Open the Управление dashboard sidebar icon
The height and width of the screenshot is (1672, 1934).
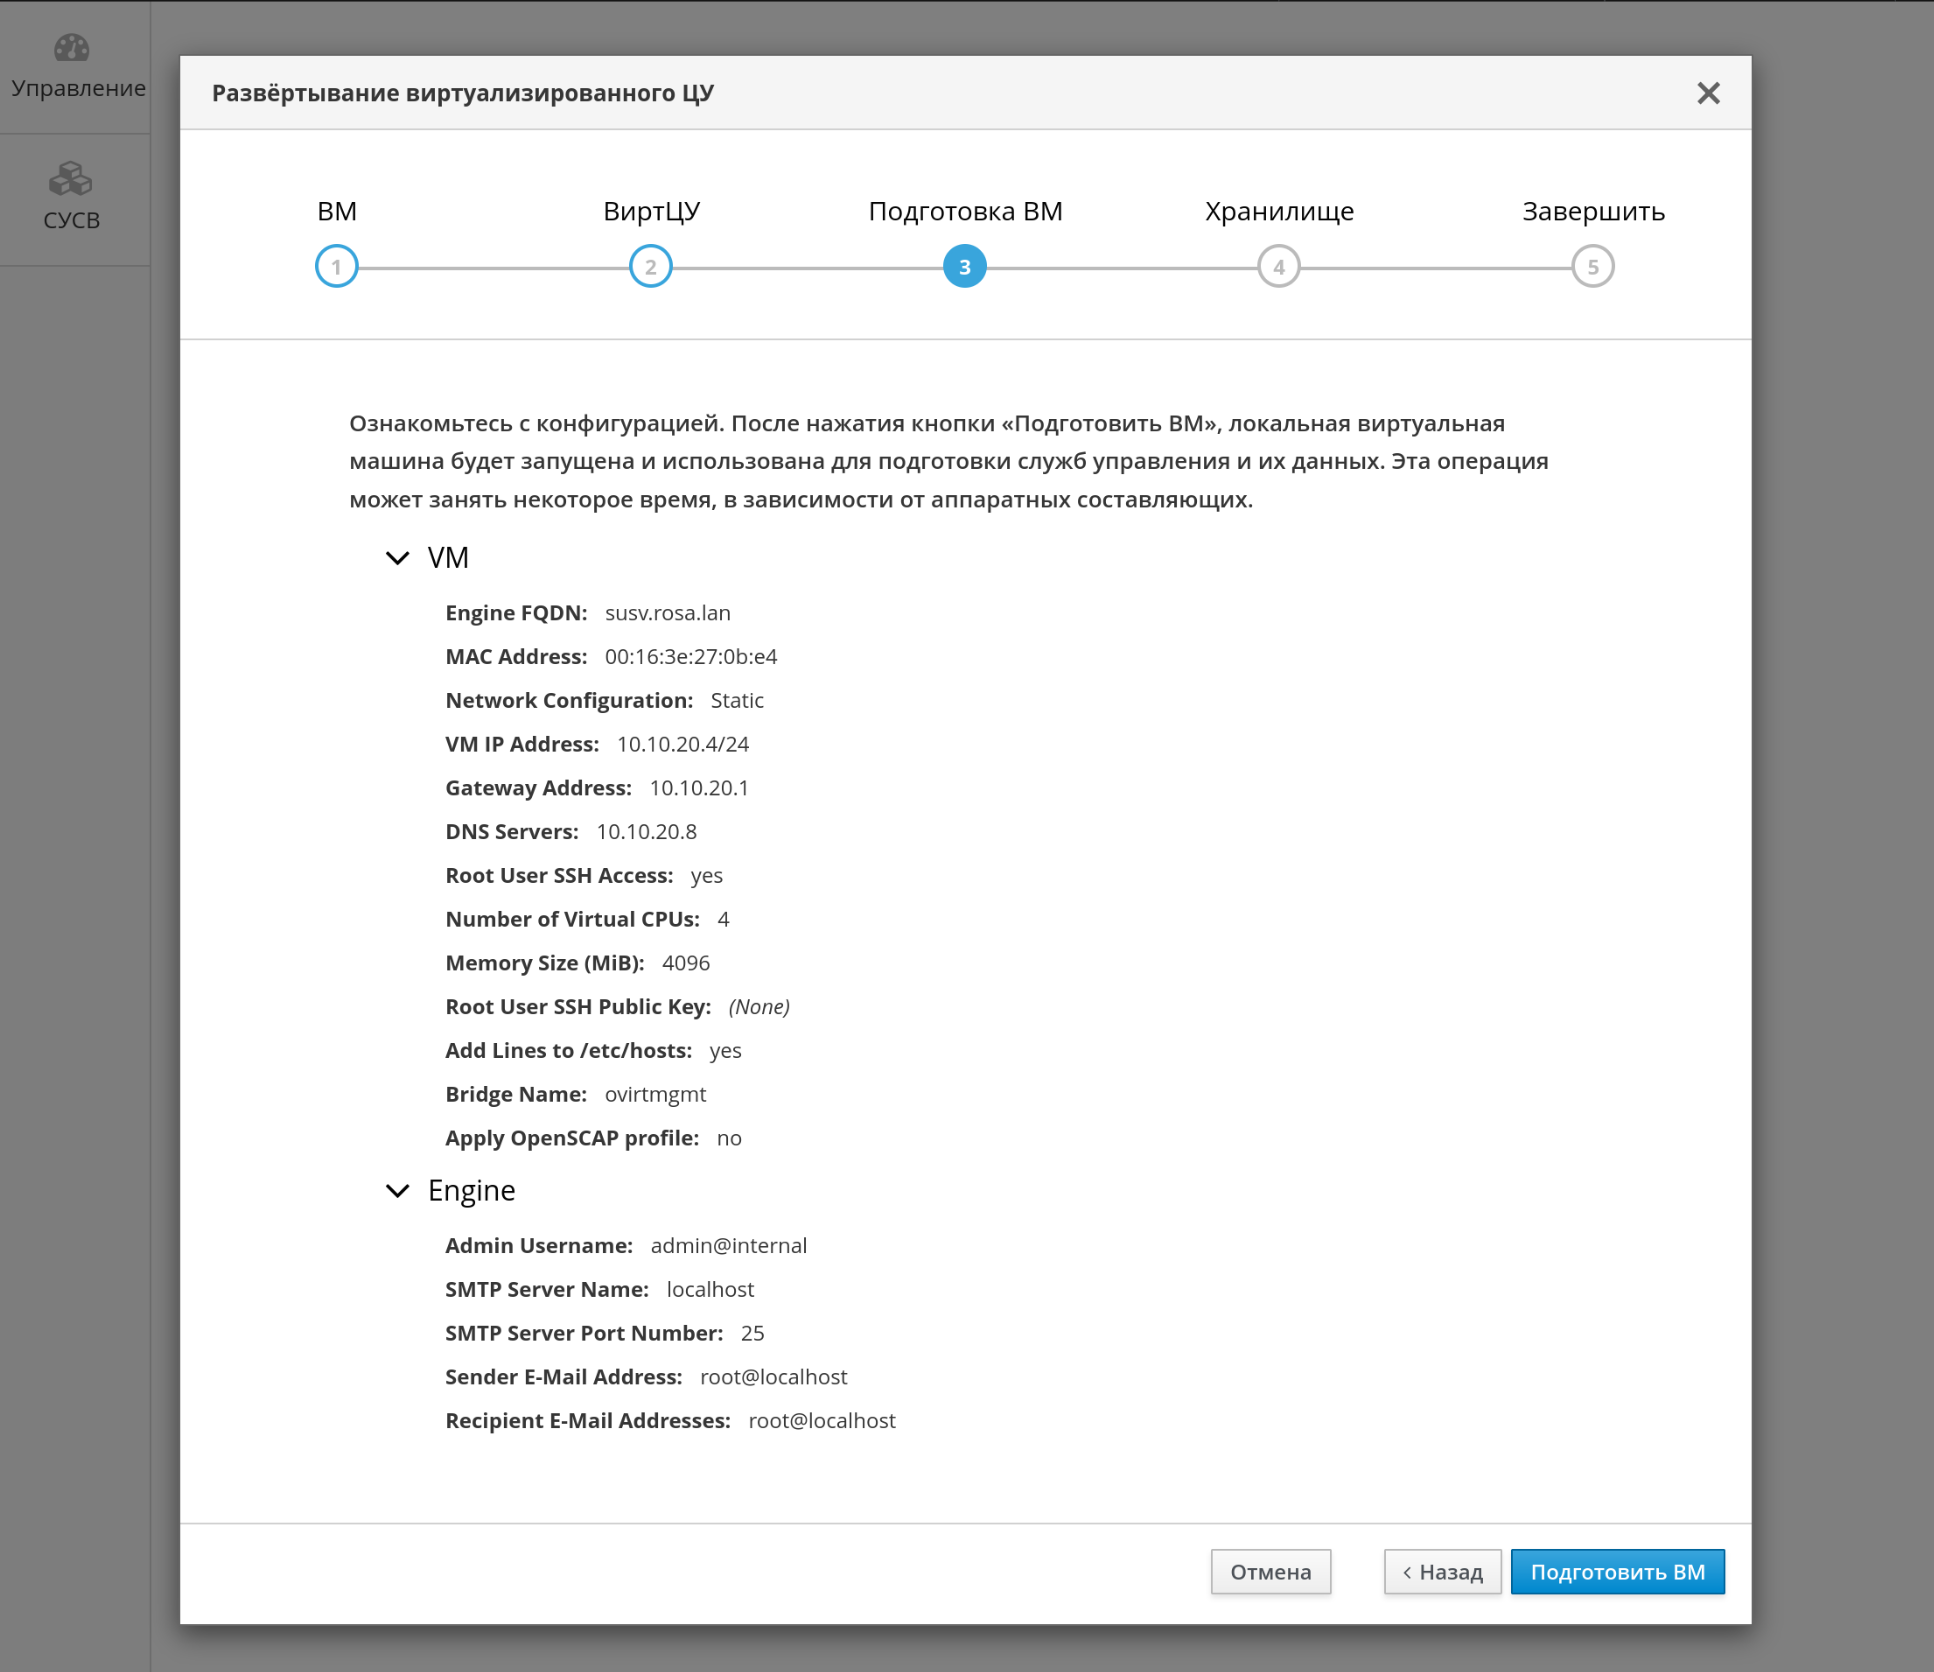[71, 49]
